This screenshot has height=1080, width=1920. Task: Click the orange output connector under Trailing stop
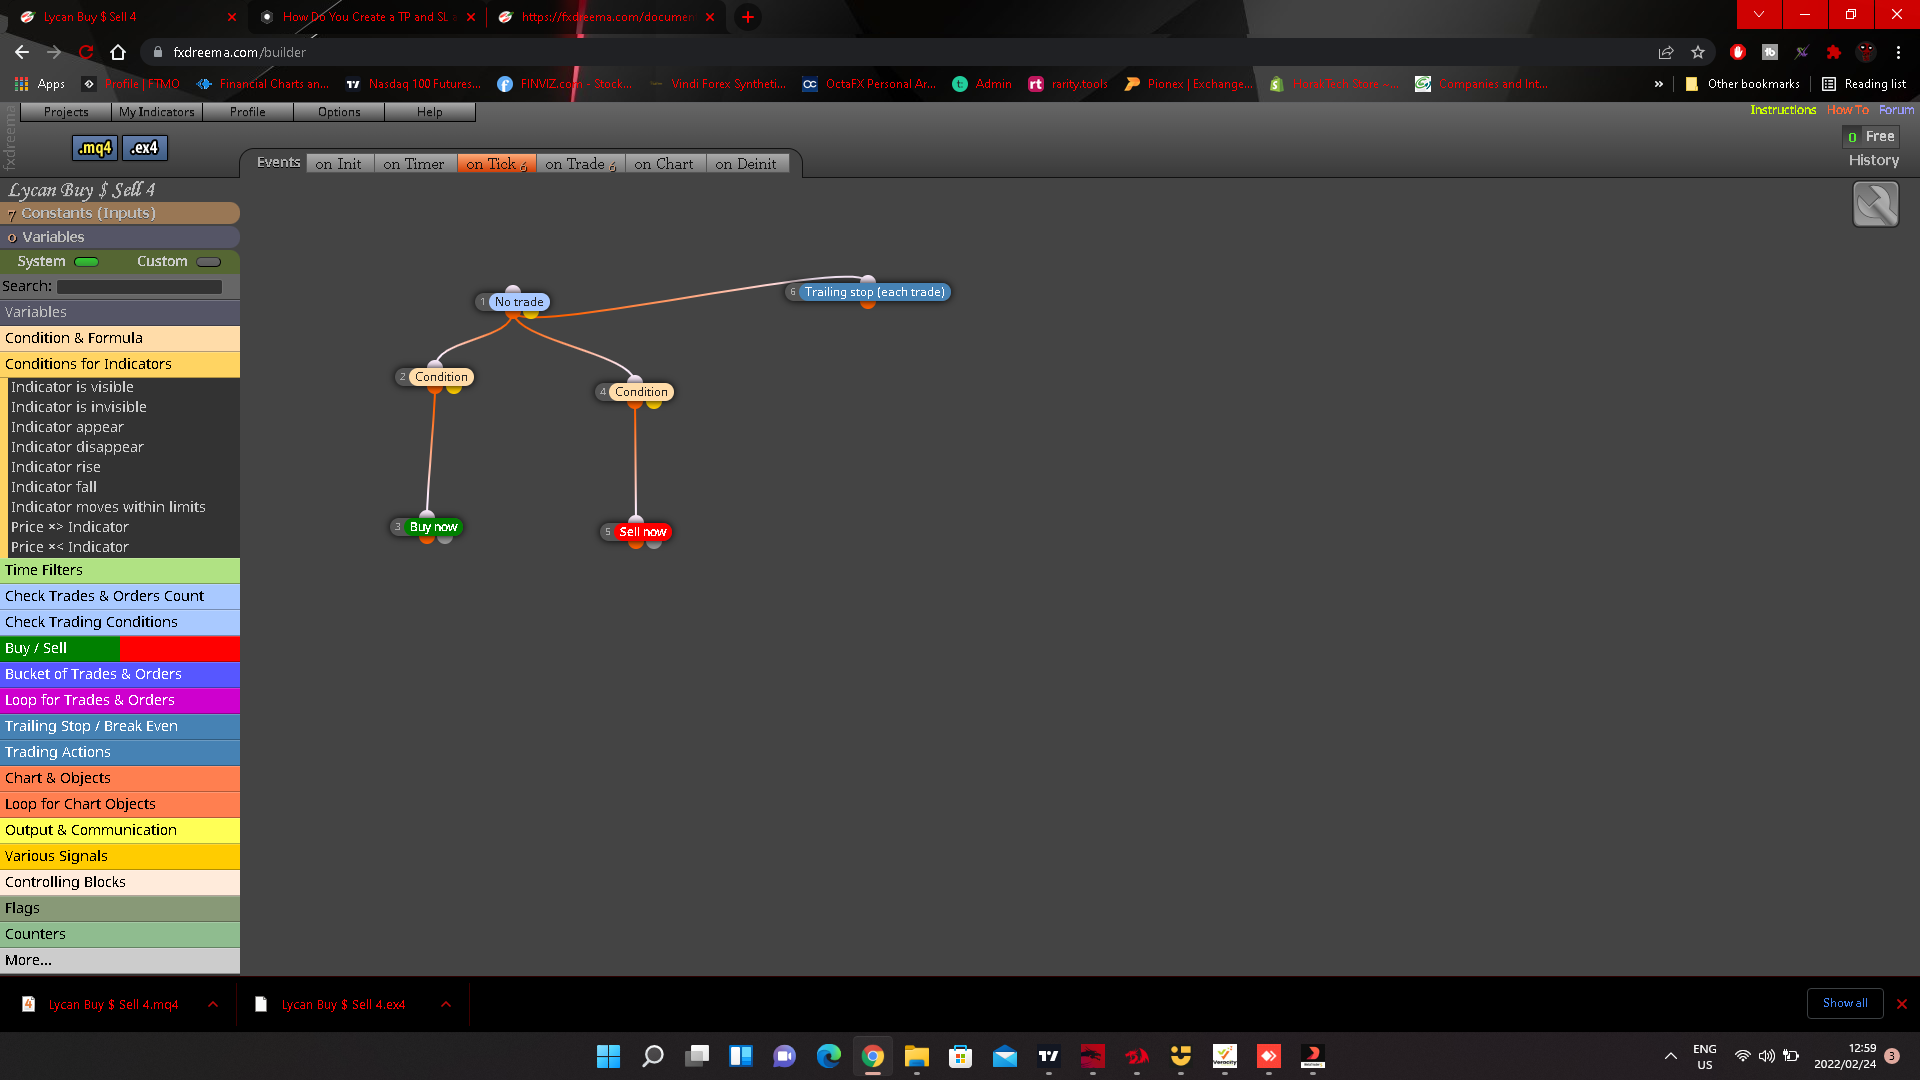tap(867, 303)
